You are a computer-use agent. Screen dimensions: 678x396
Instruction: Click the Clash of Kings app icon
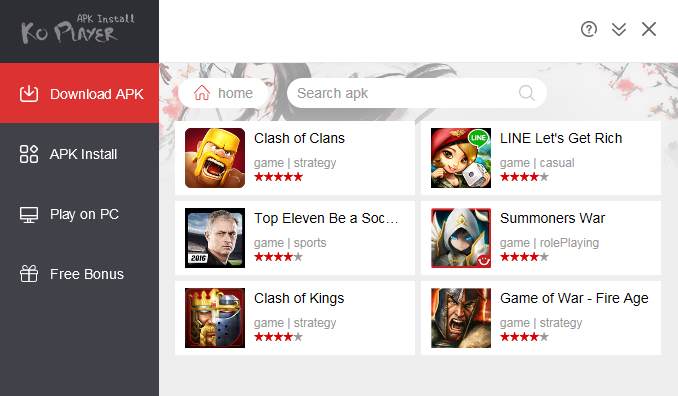coord(215,318)
